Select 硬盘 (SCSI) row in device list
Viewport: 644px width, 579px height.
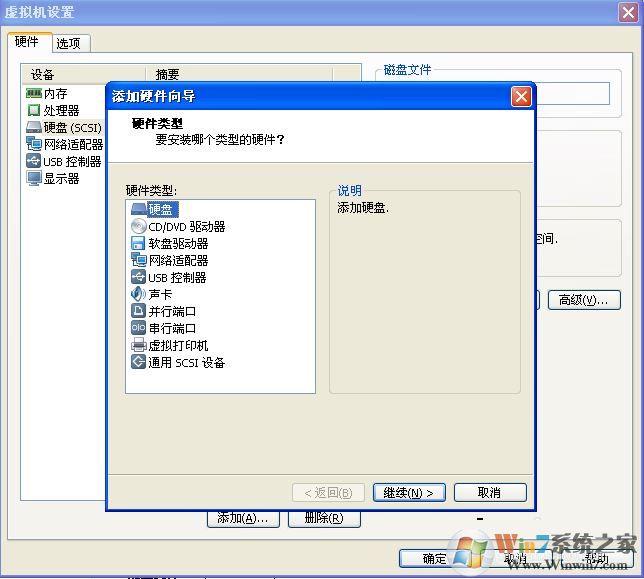coord(64,127)
